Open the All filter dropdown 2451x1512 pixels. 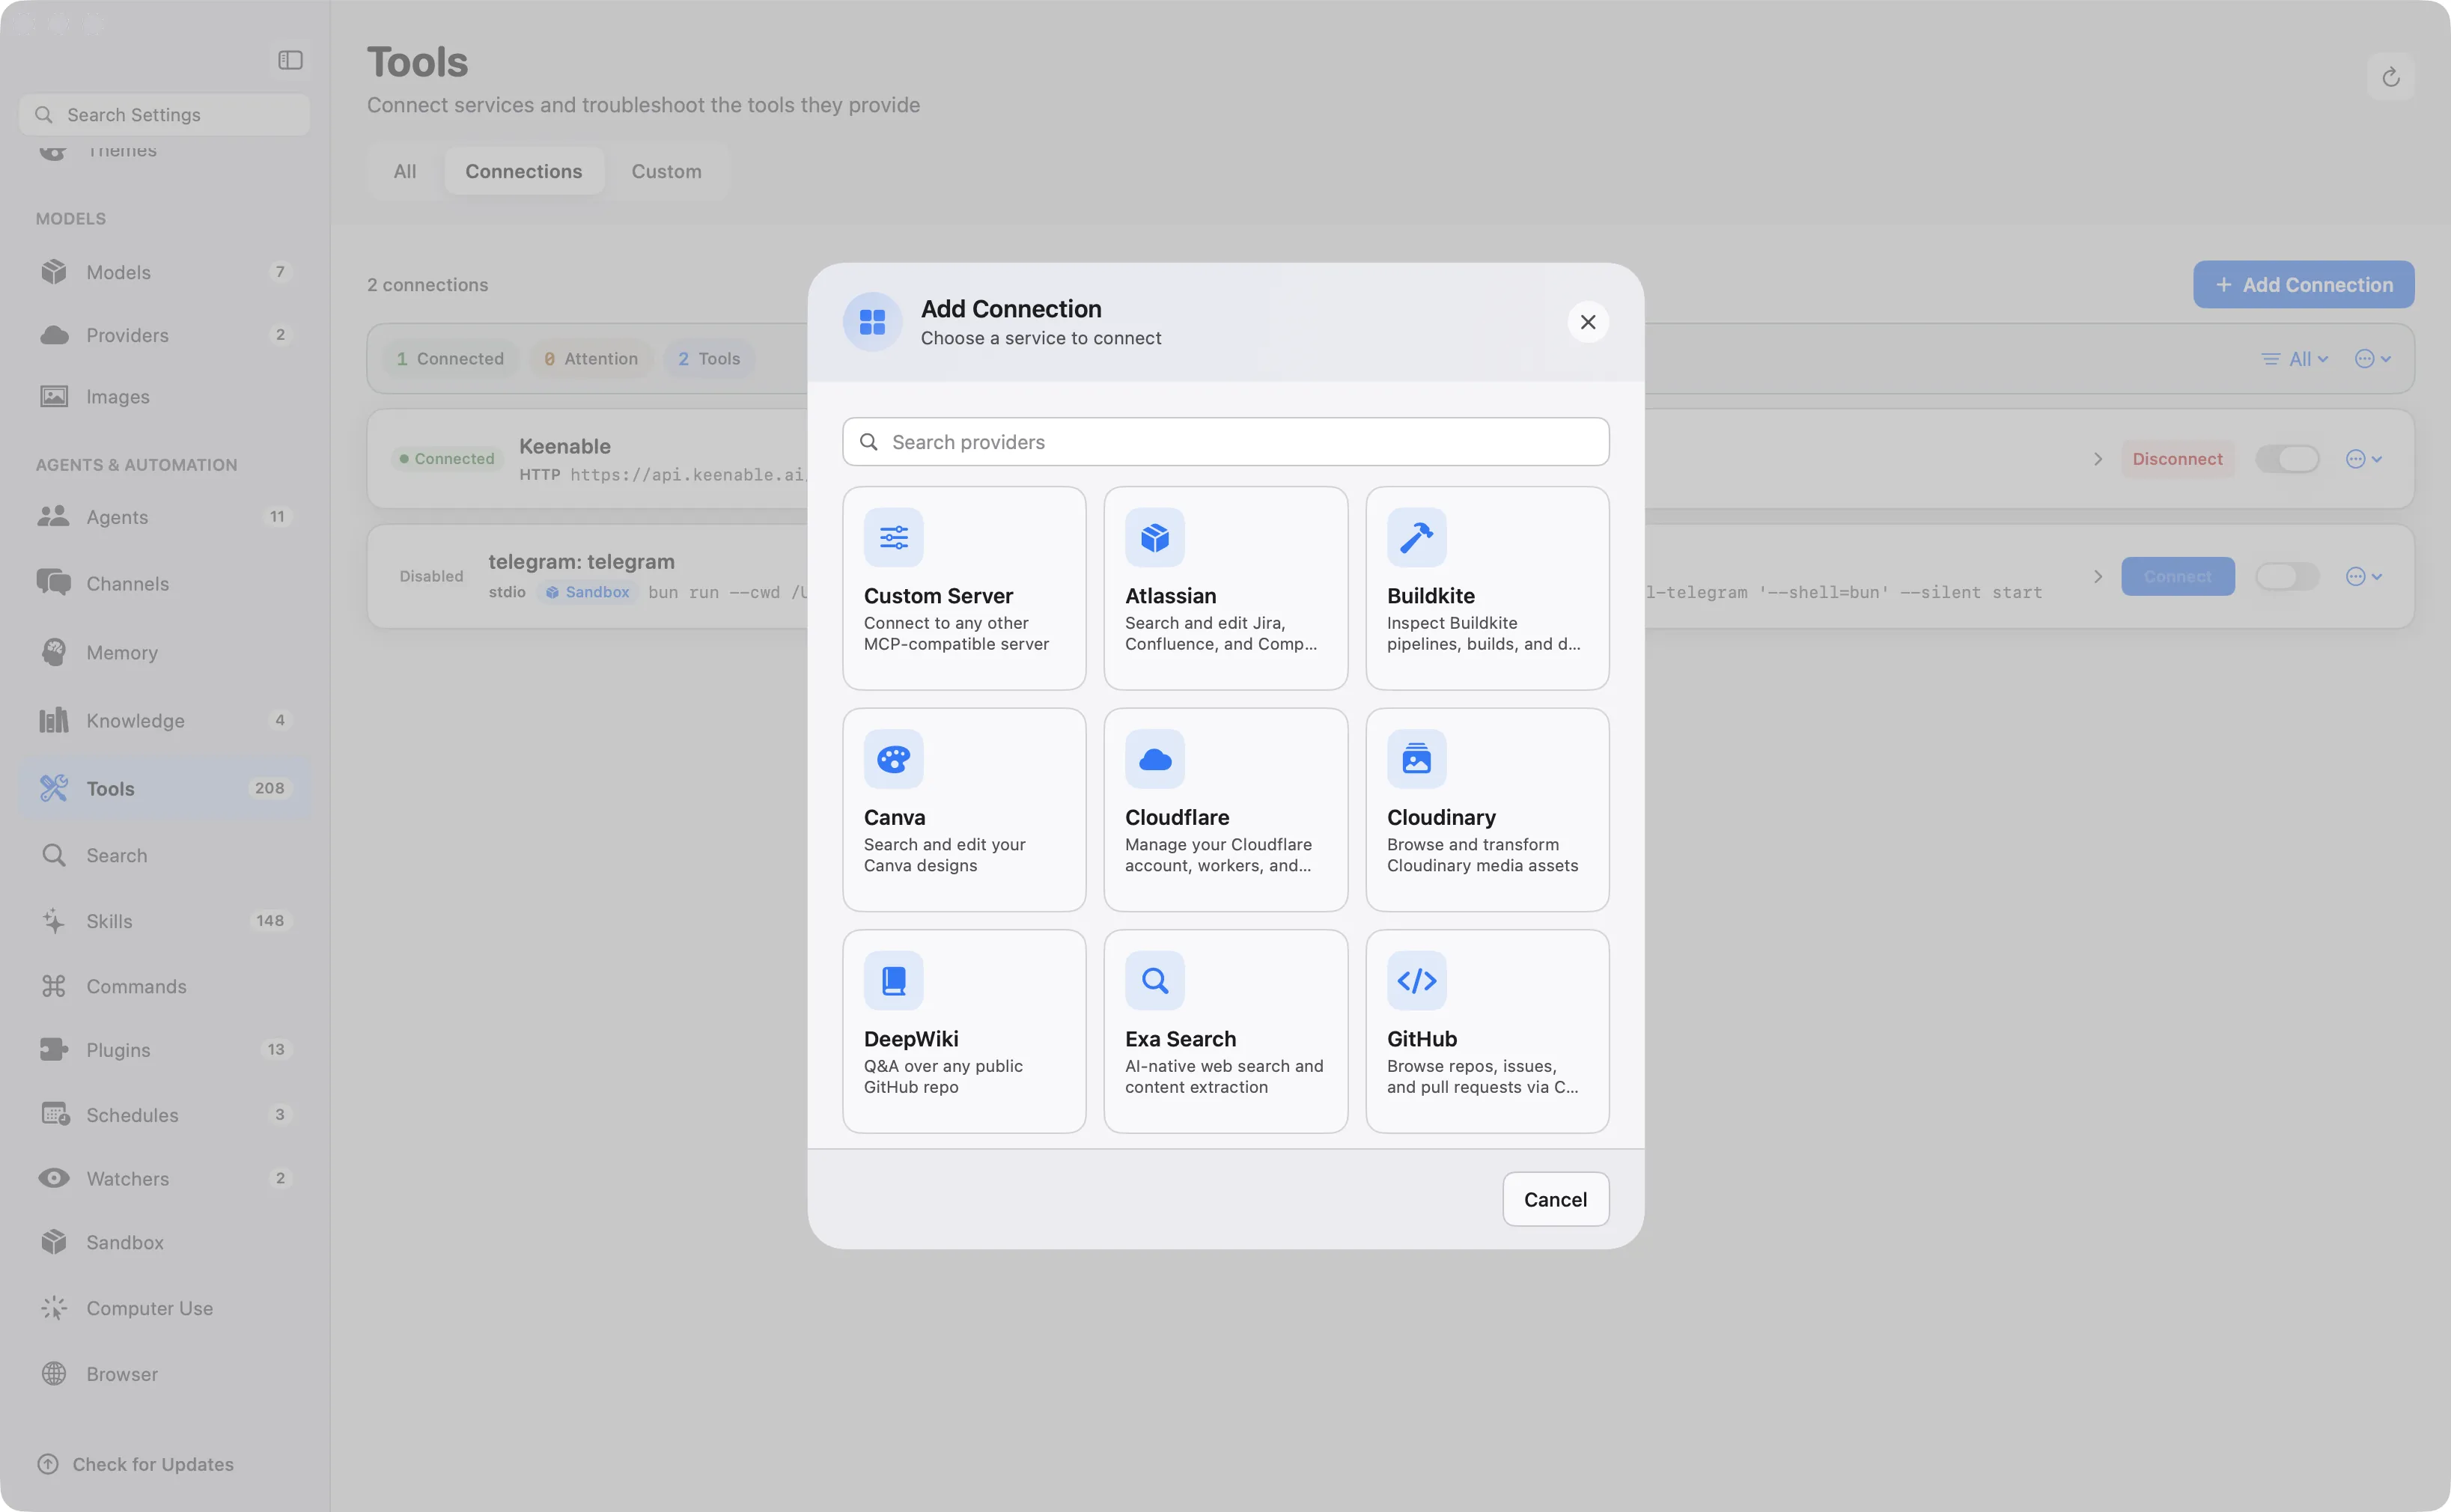pyautogui.click(x=2295, y=359)
